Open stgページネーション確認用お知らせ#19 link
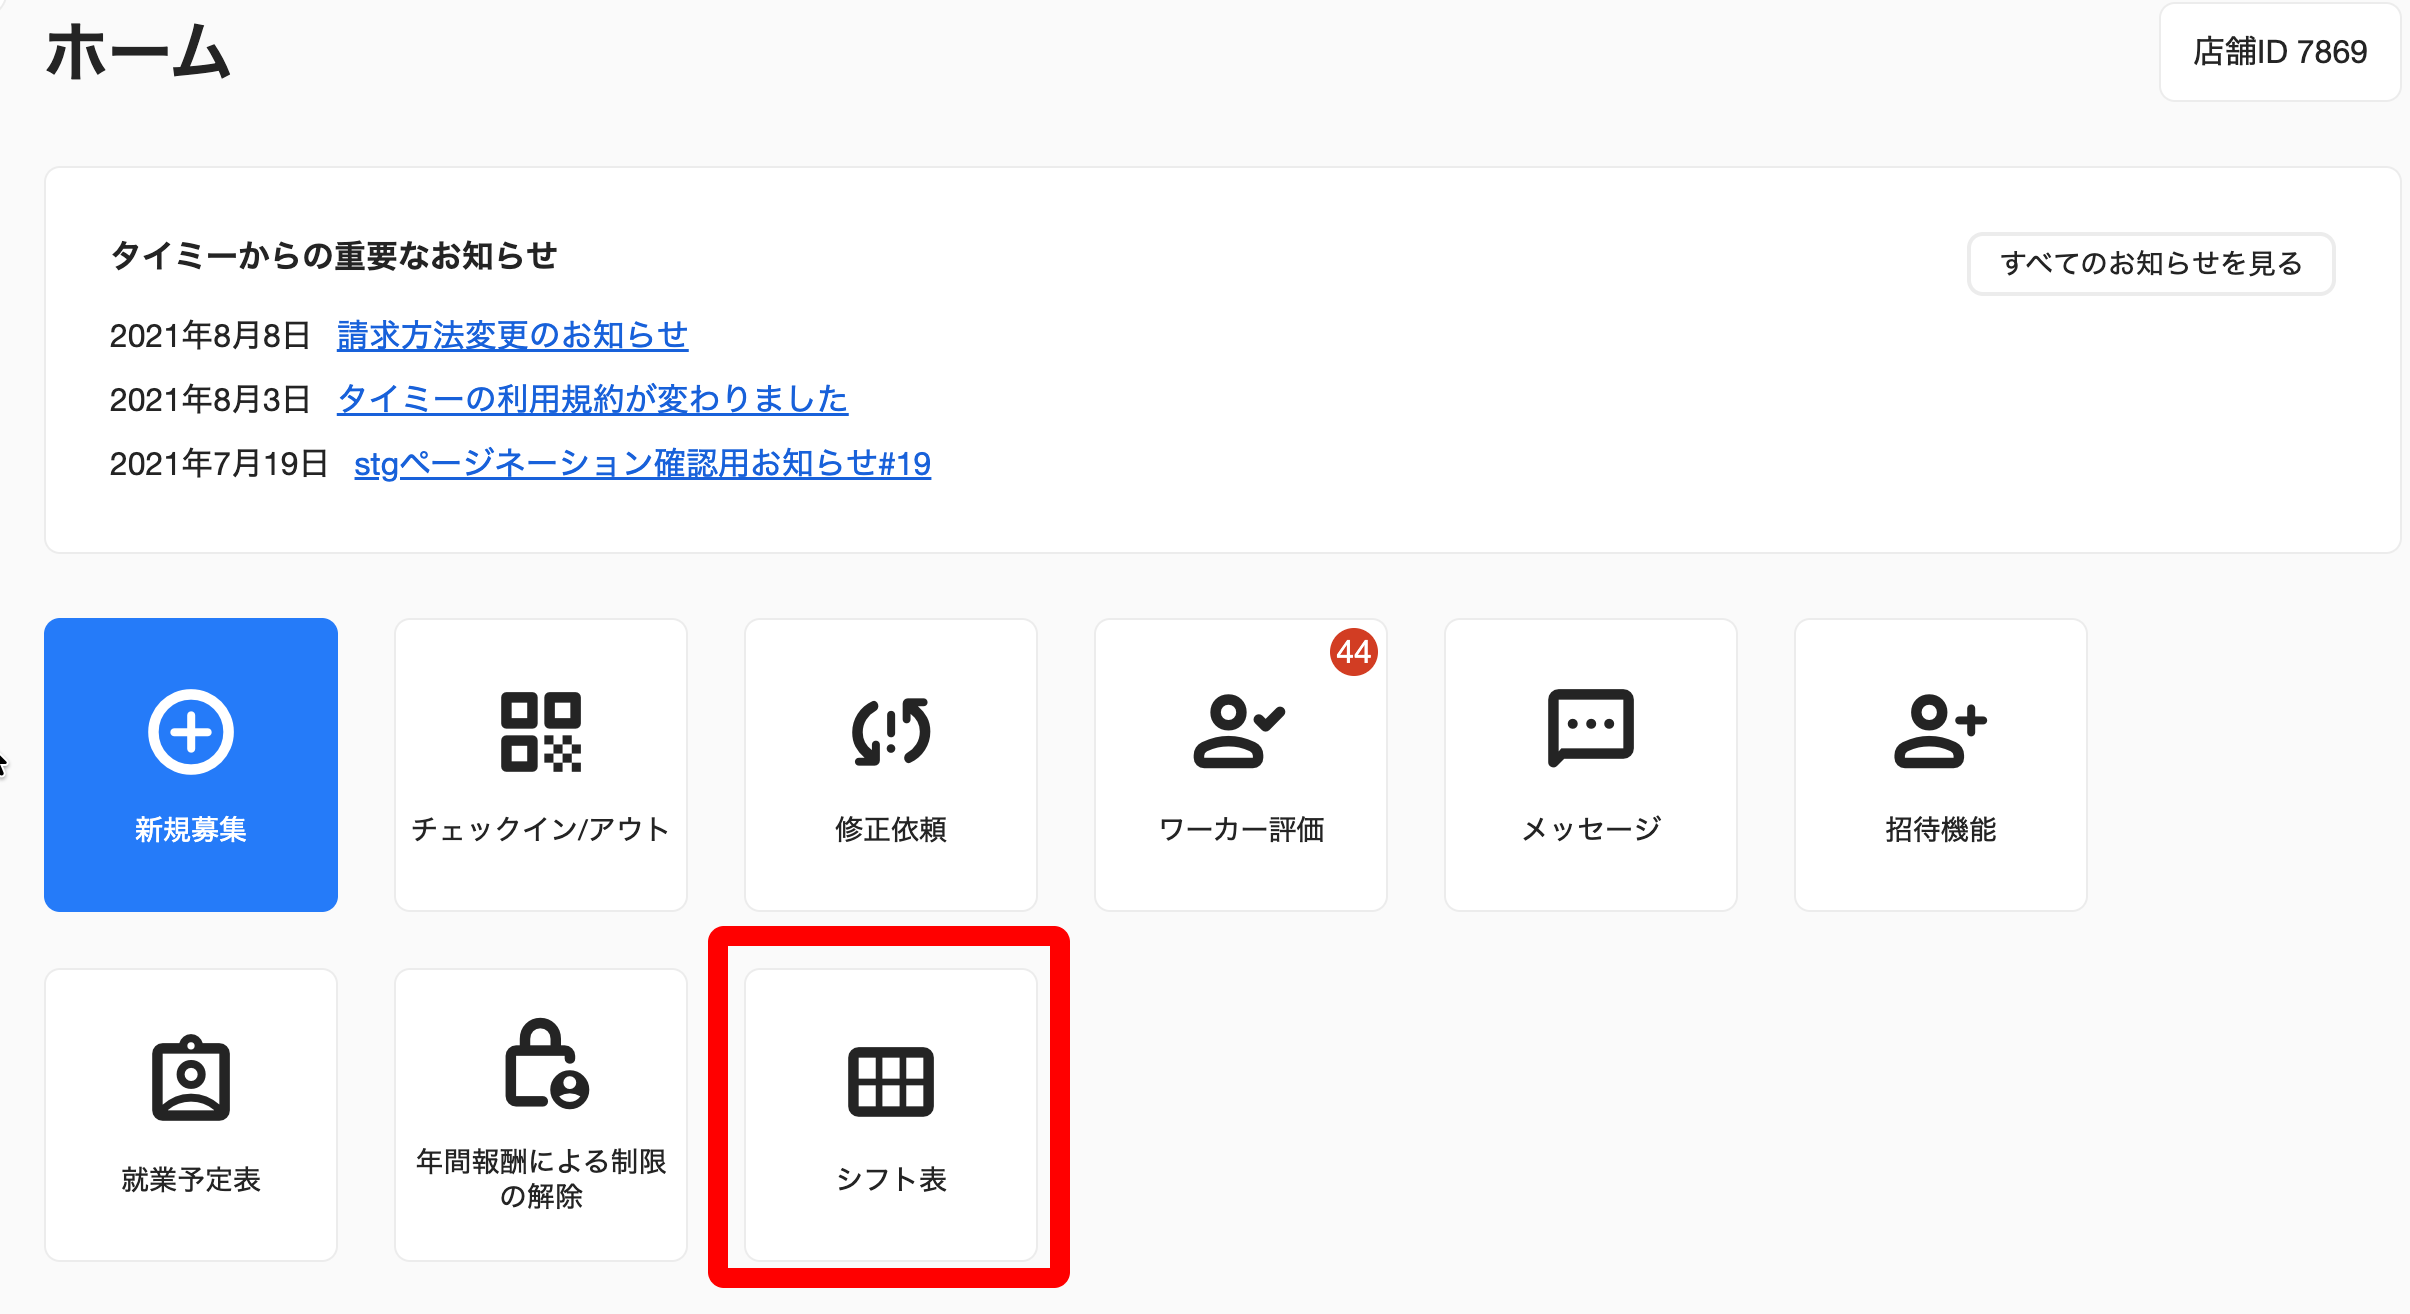Screen dimensions: 2410x1314 point(642,463)
